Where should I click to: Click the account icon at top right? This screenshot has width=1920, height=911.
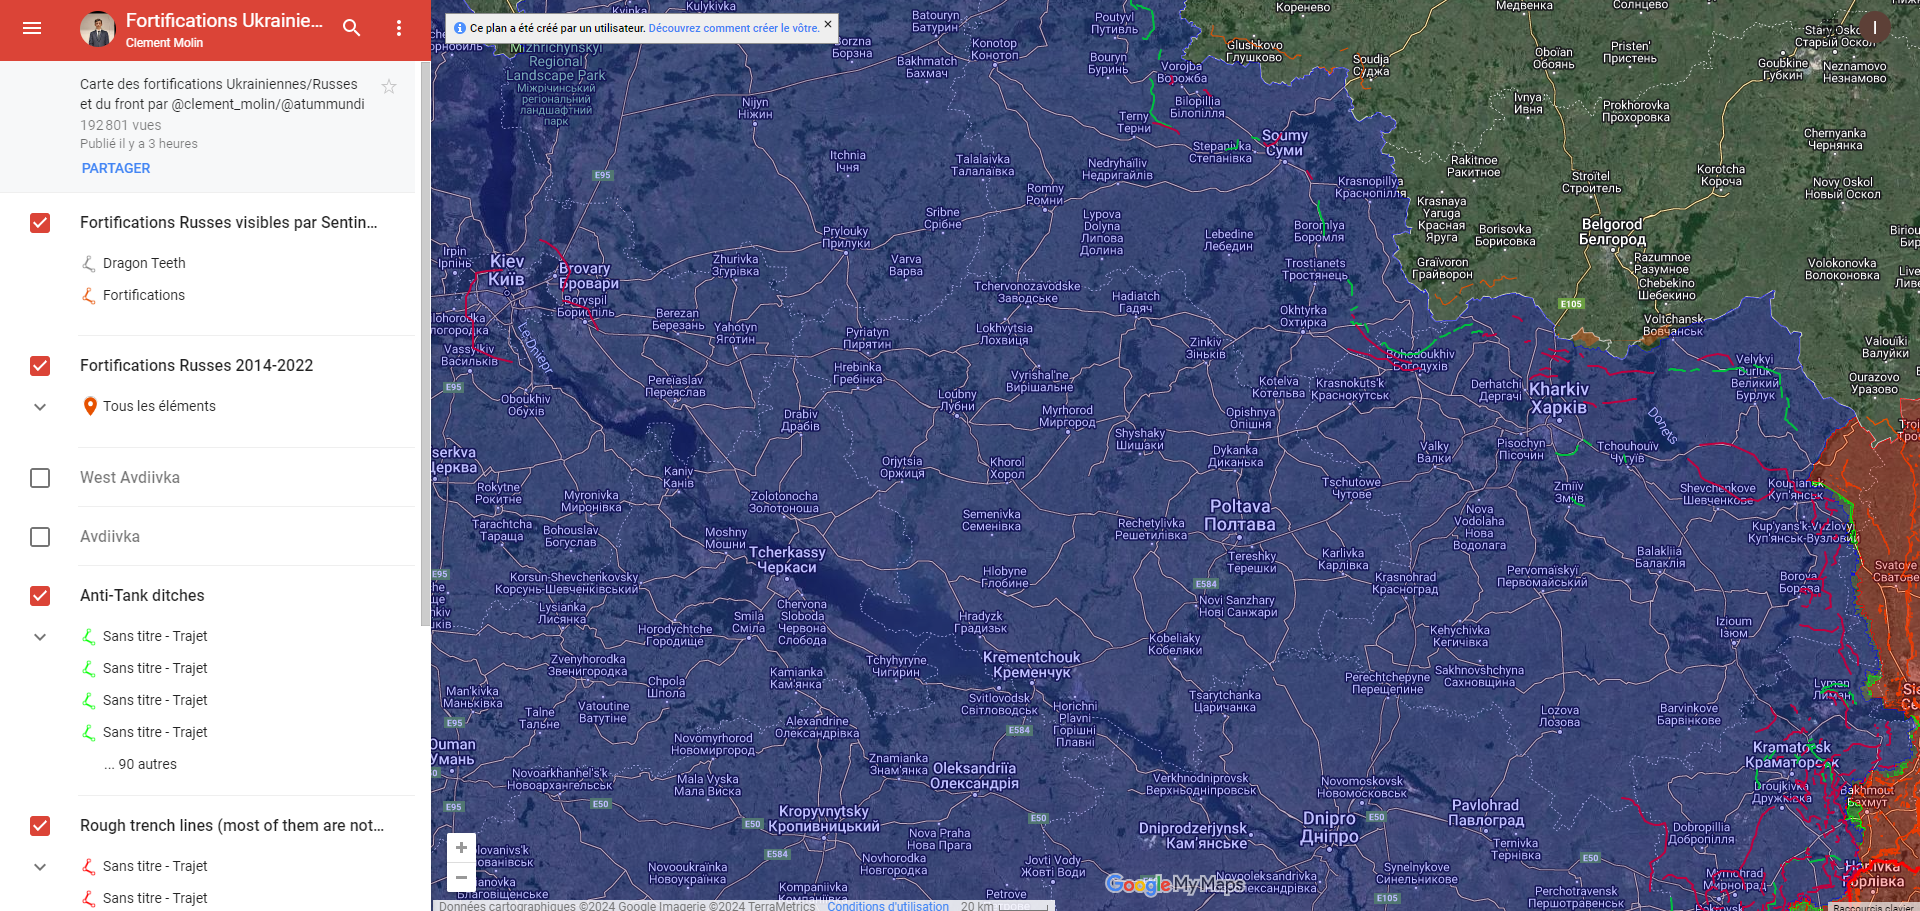click(1874, 28)
